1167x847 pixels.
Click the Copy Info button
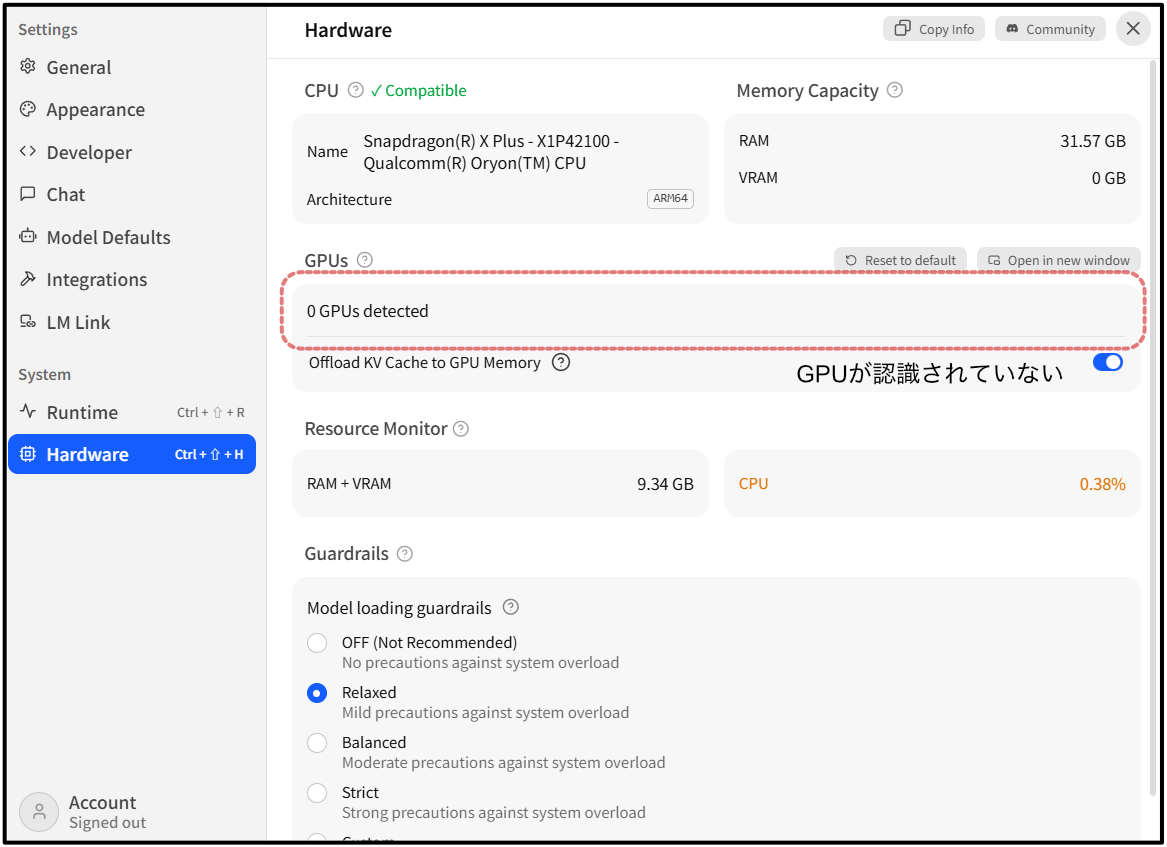[x=934, y=29]
